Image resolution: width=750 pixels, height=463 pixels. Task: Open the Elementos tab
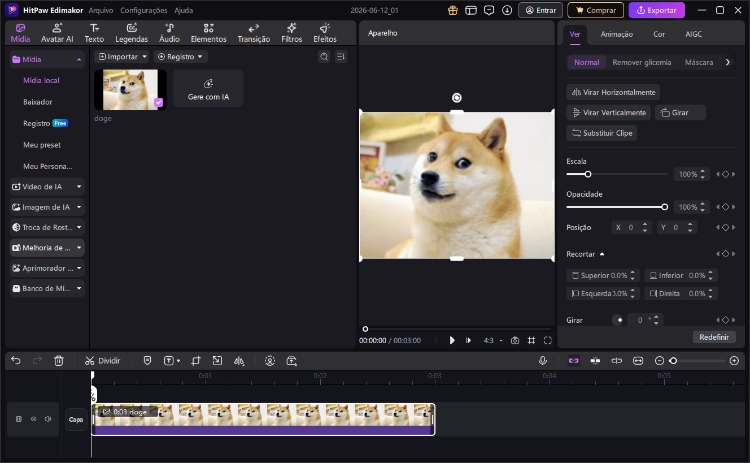[x=209, y=33]
